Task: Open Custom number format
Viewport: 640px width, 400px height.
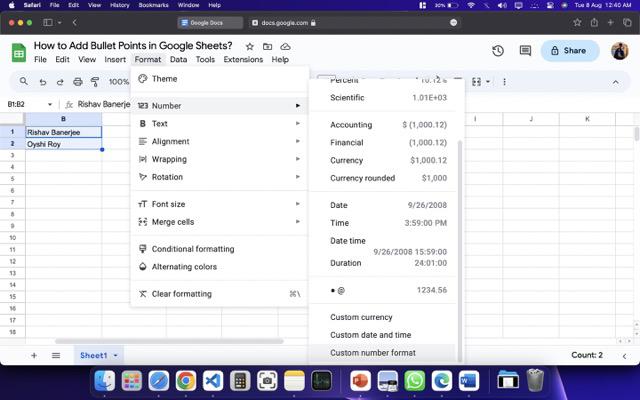Action: (x=383, y=353)
